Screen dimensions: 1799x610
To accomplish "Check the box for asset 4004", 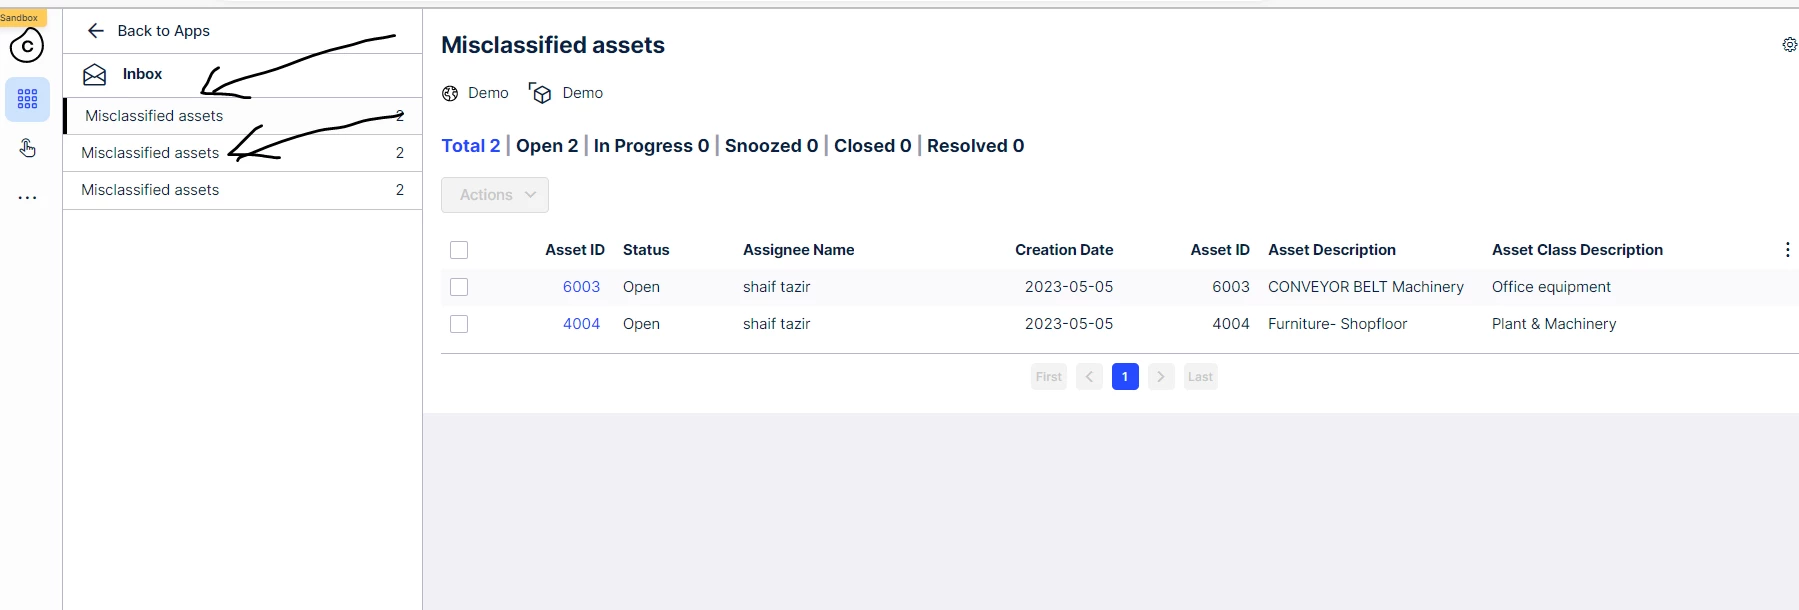I will 459,324.
